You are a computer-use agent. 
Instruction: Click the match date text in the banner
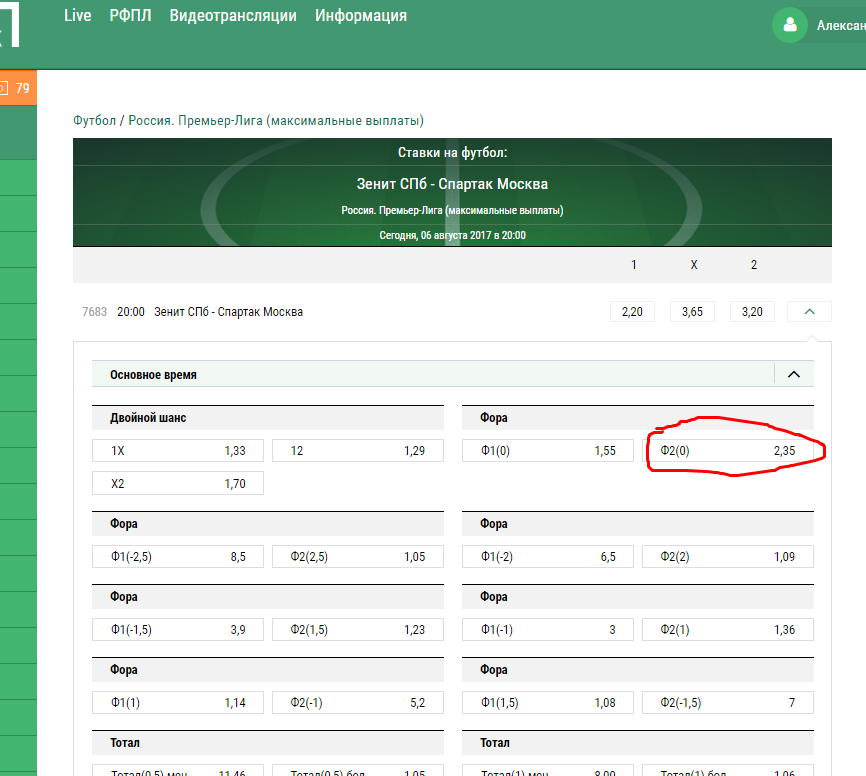pos(452,235)
